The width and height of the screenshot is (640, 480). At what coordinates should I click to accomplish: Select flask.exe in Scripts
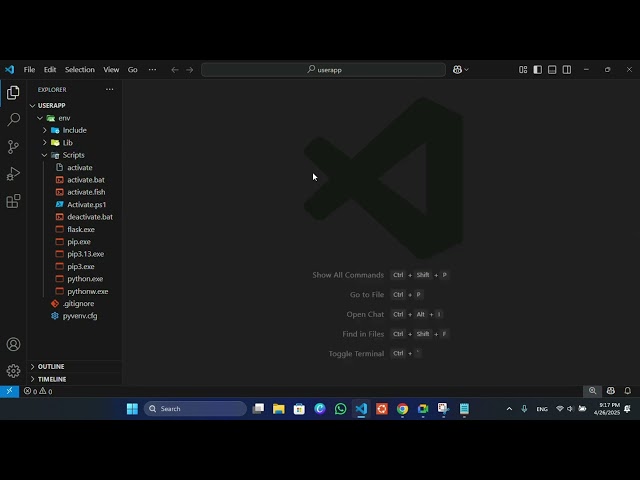point(74,229)
